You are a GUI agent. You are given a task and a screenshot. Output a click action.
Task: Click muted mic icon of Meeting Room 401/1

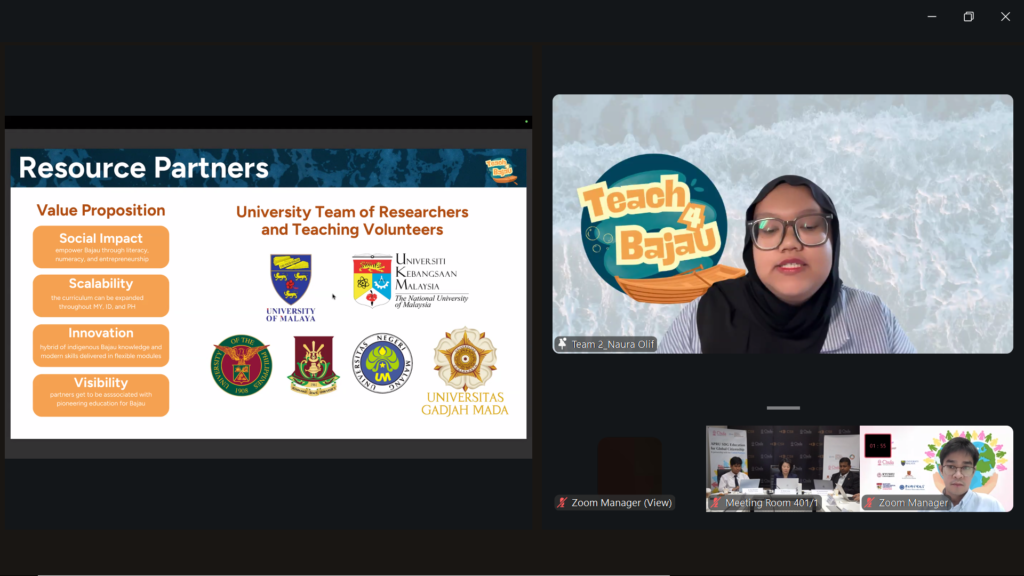[x=716, y=502]
